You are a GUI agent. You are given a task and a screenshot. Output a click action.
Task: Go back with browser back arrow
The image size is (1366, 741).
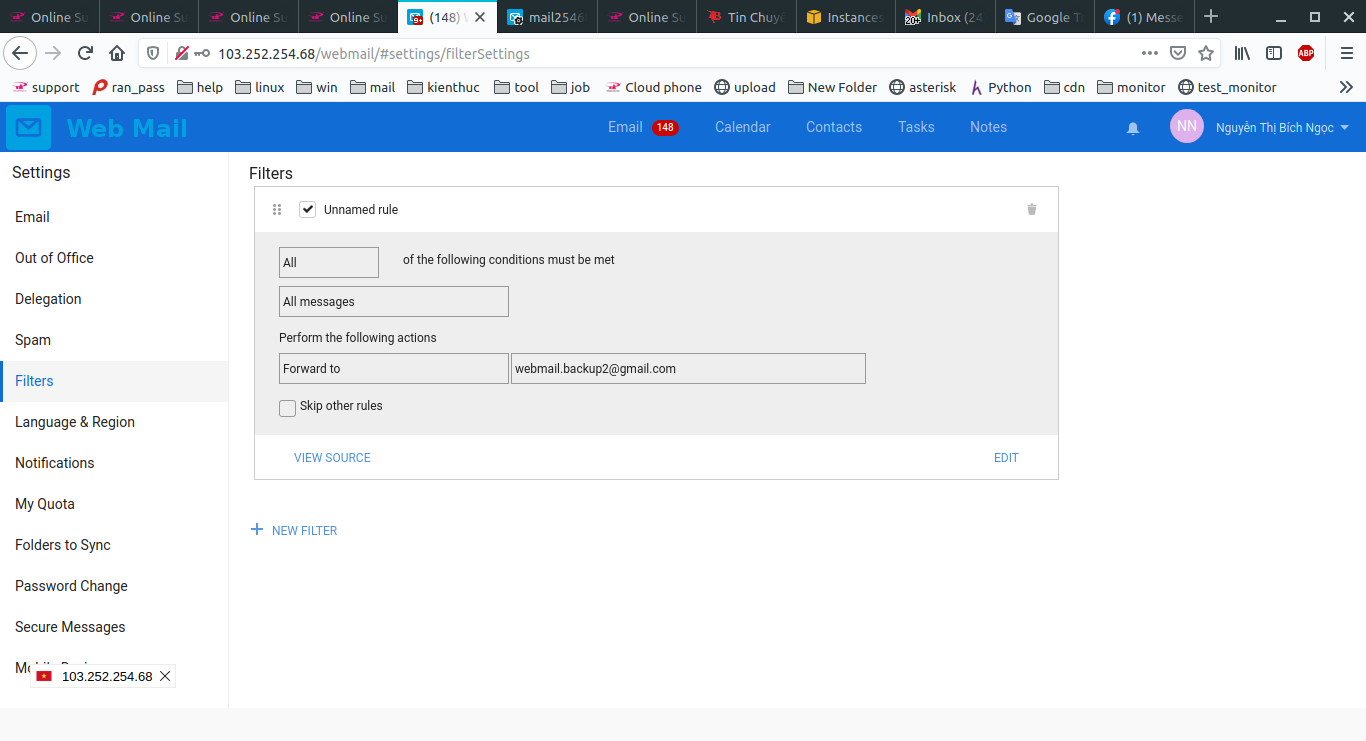tap(21, 53)
